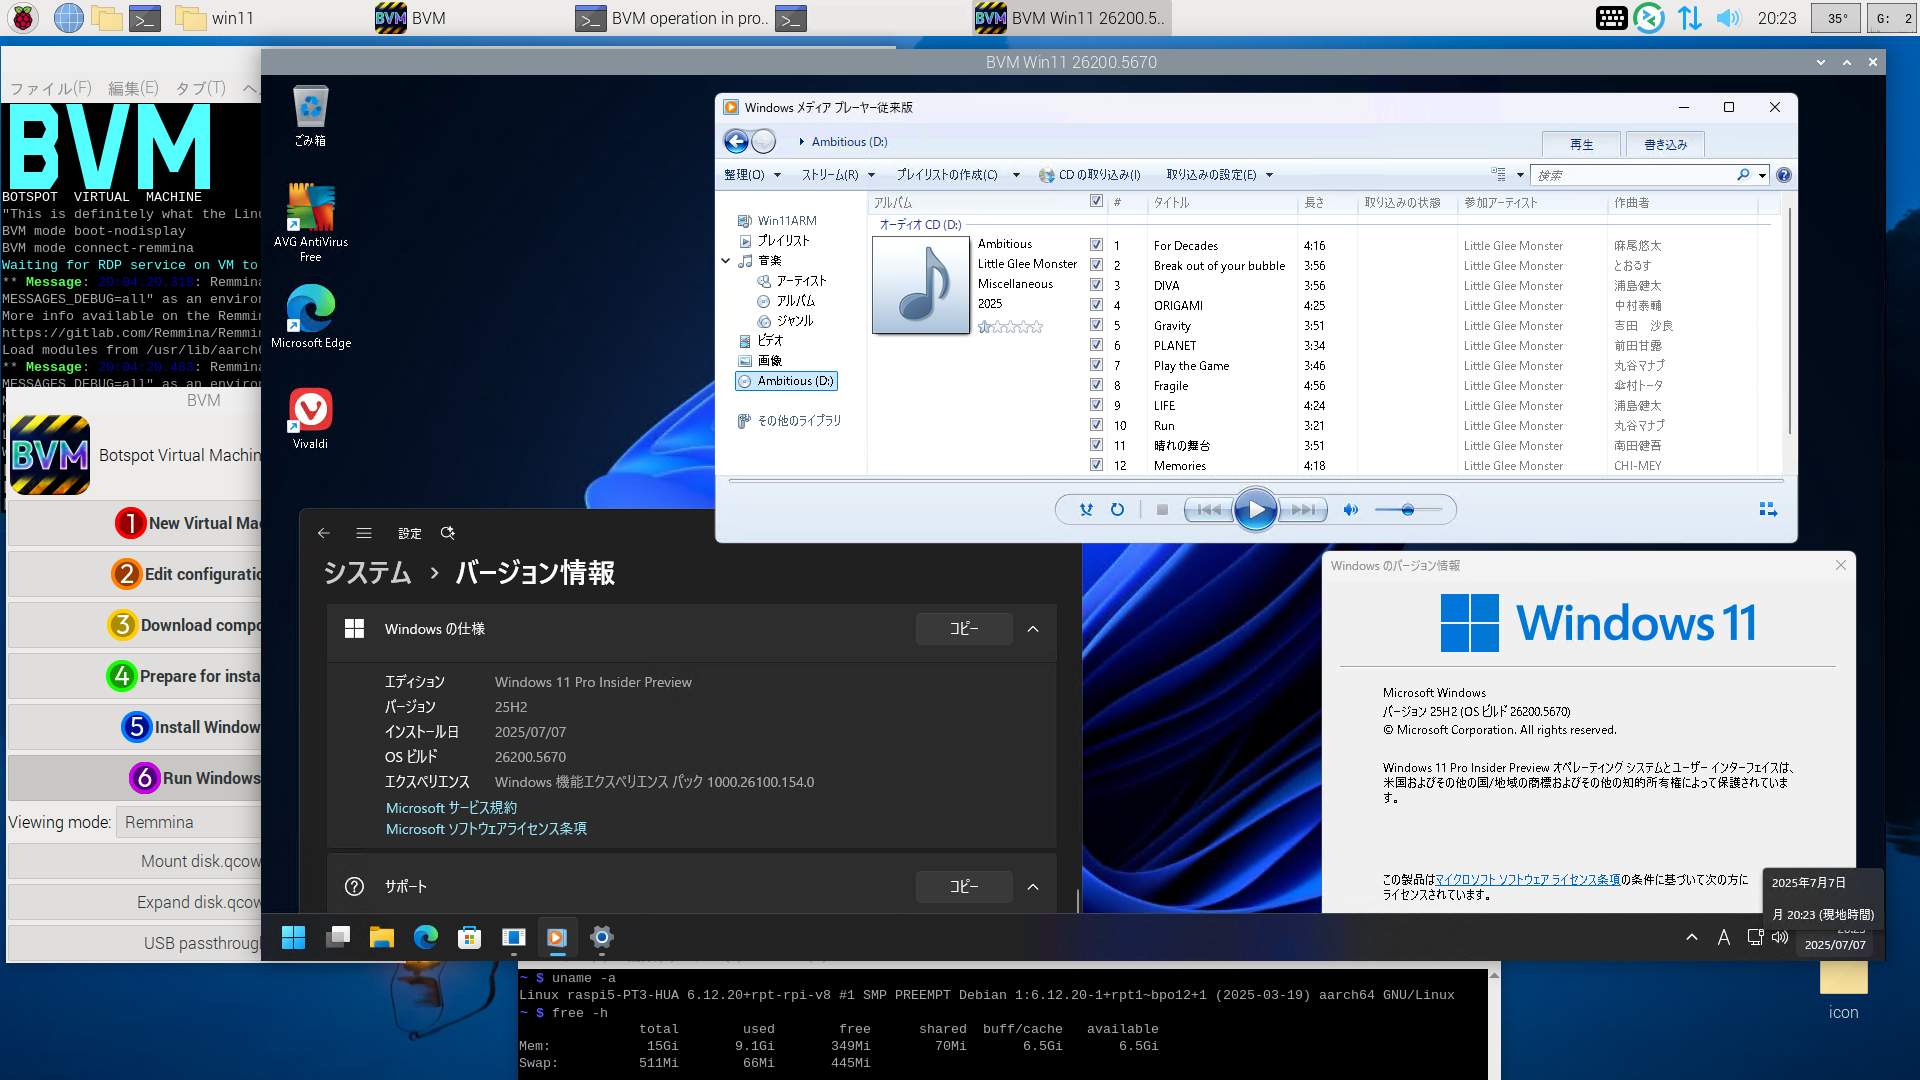Viewport: 1920px width, 1080px height.
Task: Open Microsoft Store from the Windows taskbar
Action: [x=469, y=937]
